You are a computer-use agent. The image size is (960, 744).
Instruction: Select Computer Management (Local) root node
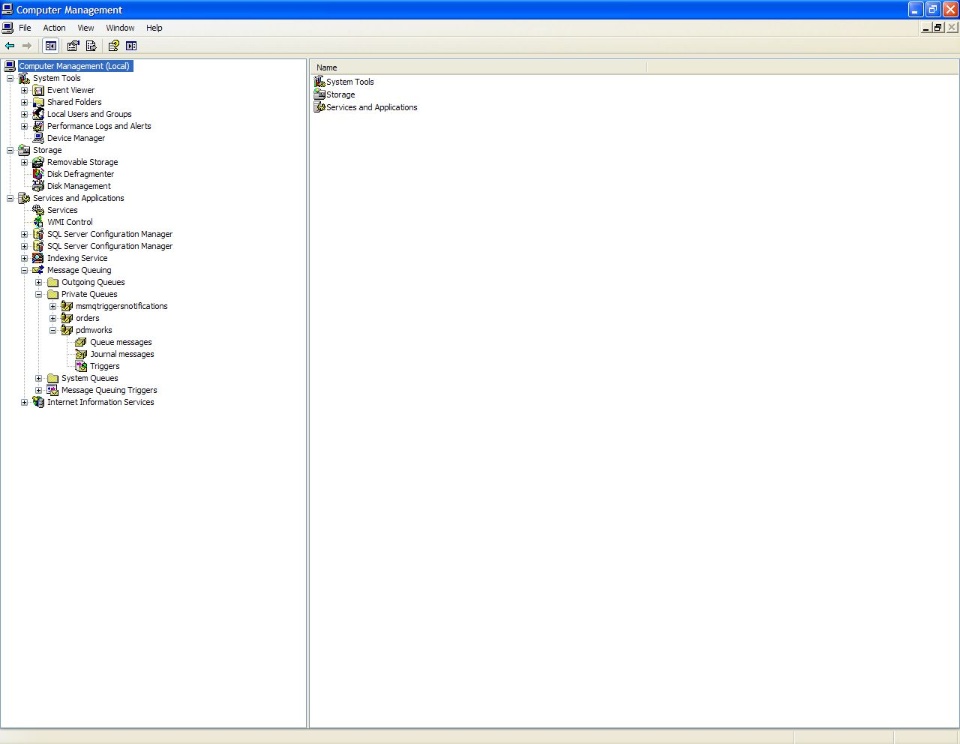click(x=74, y=66)
